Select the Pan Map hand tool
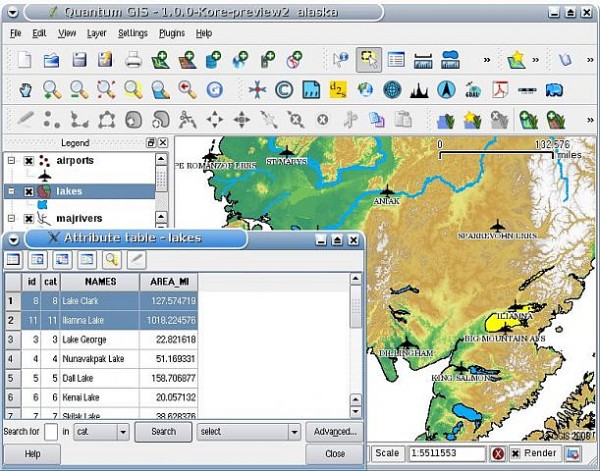 pos(25,90)
